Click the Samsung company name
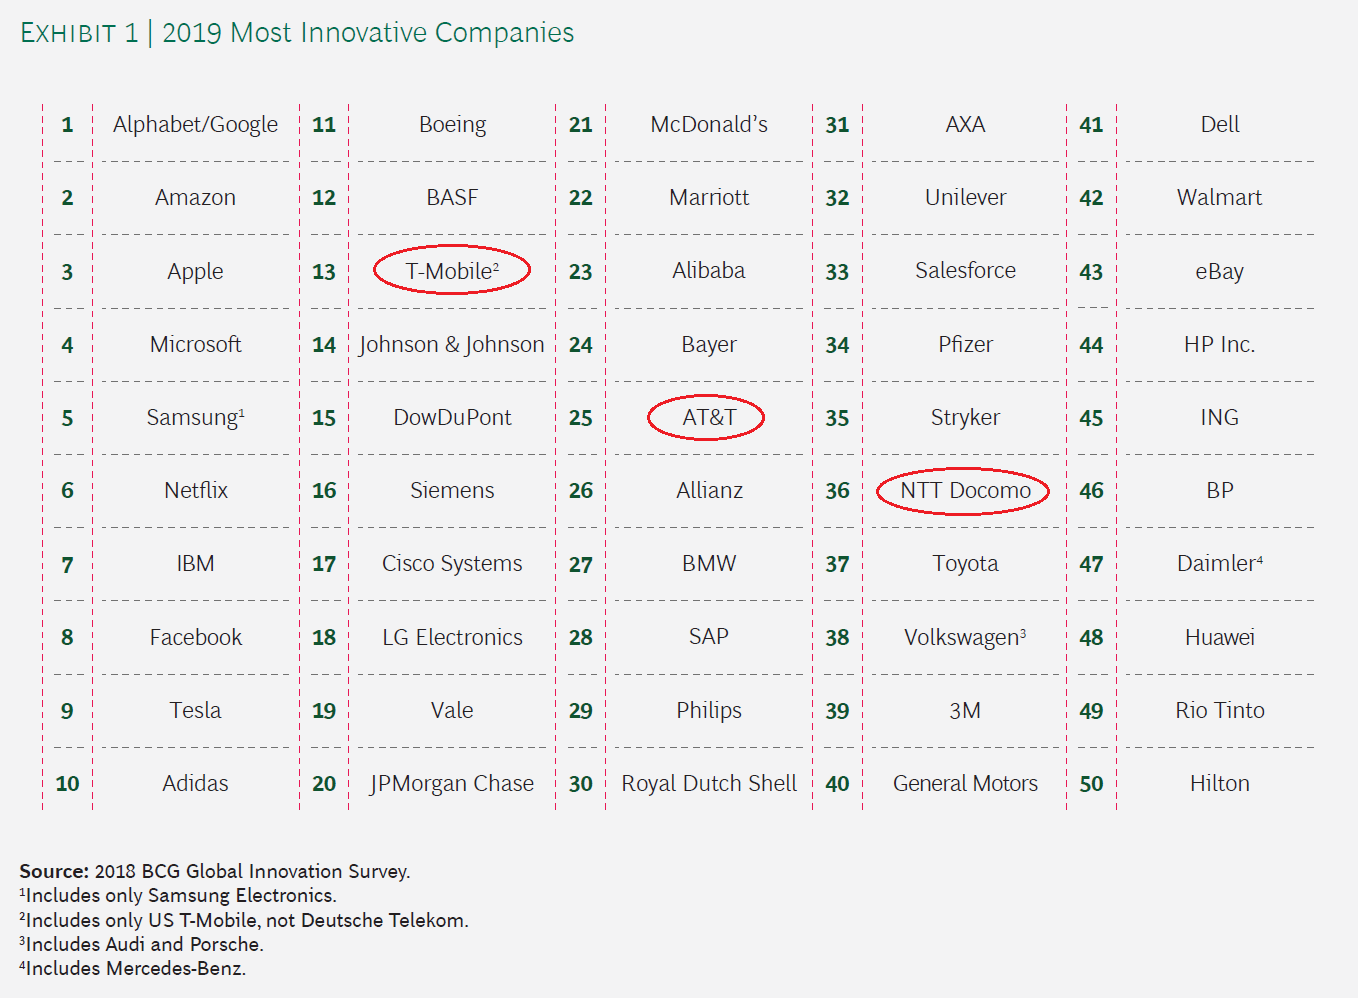 (195, 418)
